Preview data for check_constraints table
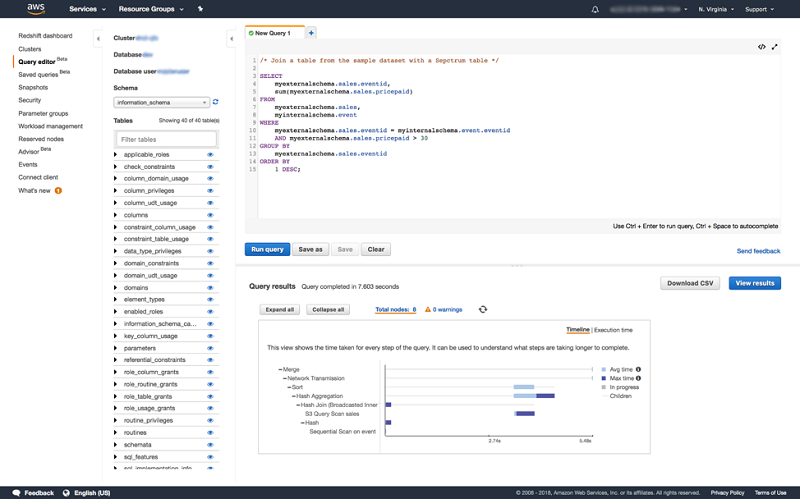 tap(210, 167)
